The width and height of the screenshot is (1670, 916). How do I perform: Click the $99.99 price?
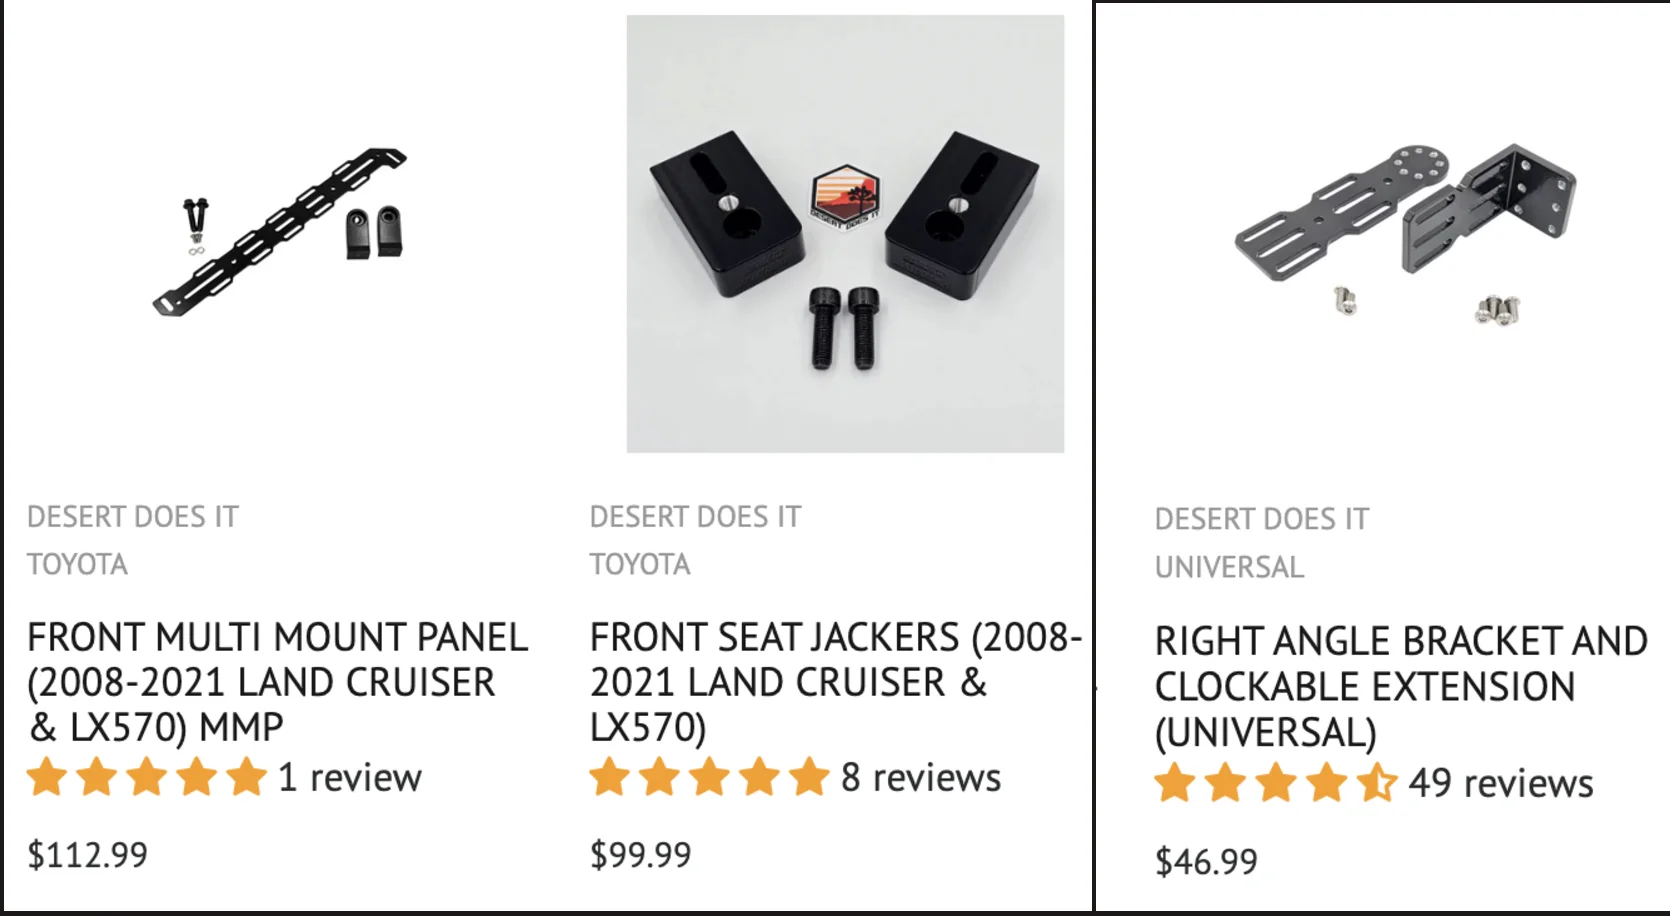pyautogui.click(x=640, y=855)
